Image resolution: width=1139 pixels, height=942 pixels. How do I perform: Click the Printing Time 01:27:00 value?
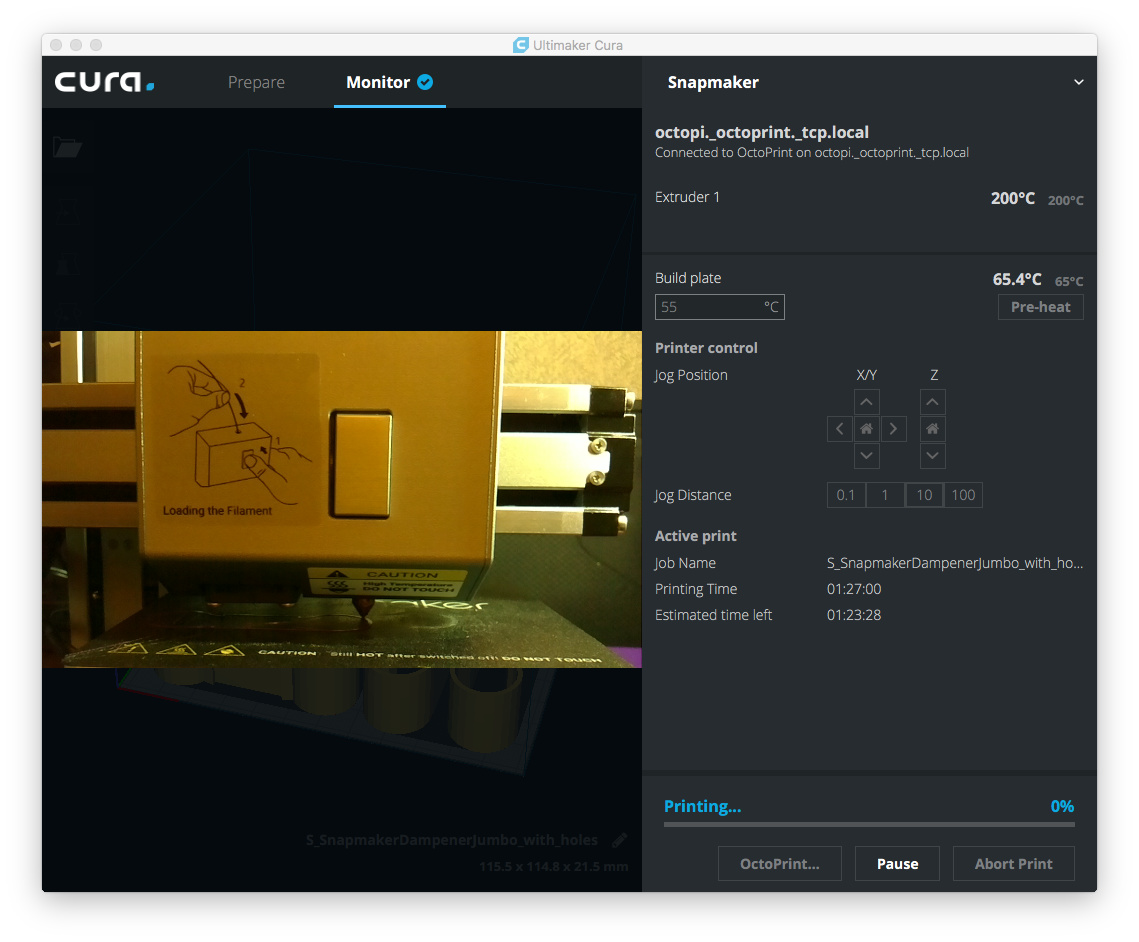[854, 589]
